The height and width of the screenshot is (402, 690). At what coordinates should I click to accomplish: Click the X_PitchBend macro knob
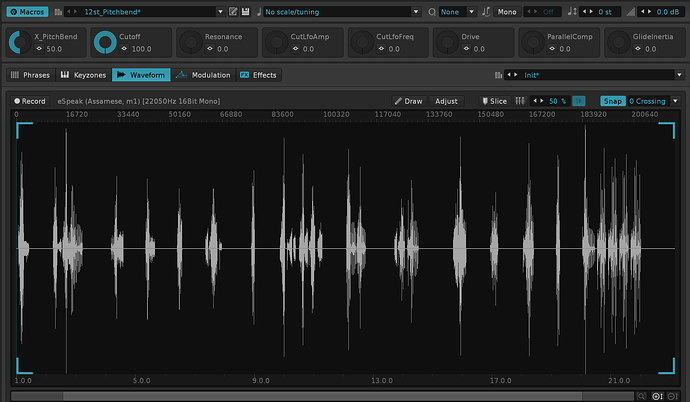[18, 42]
